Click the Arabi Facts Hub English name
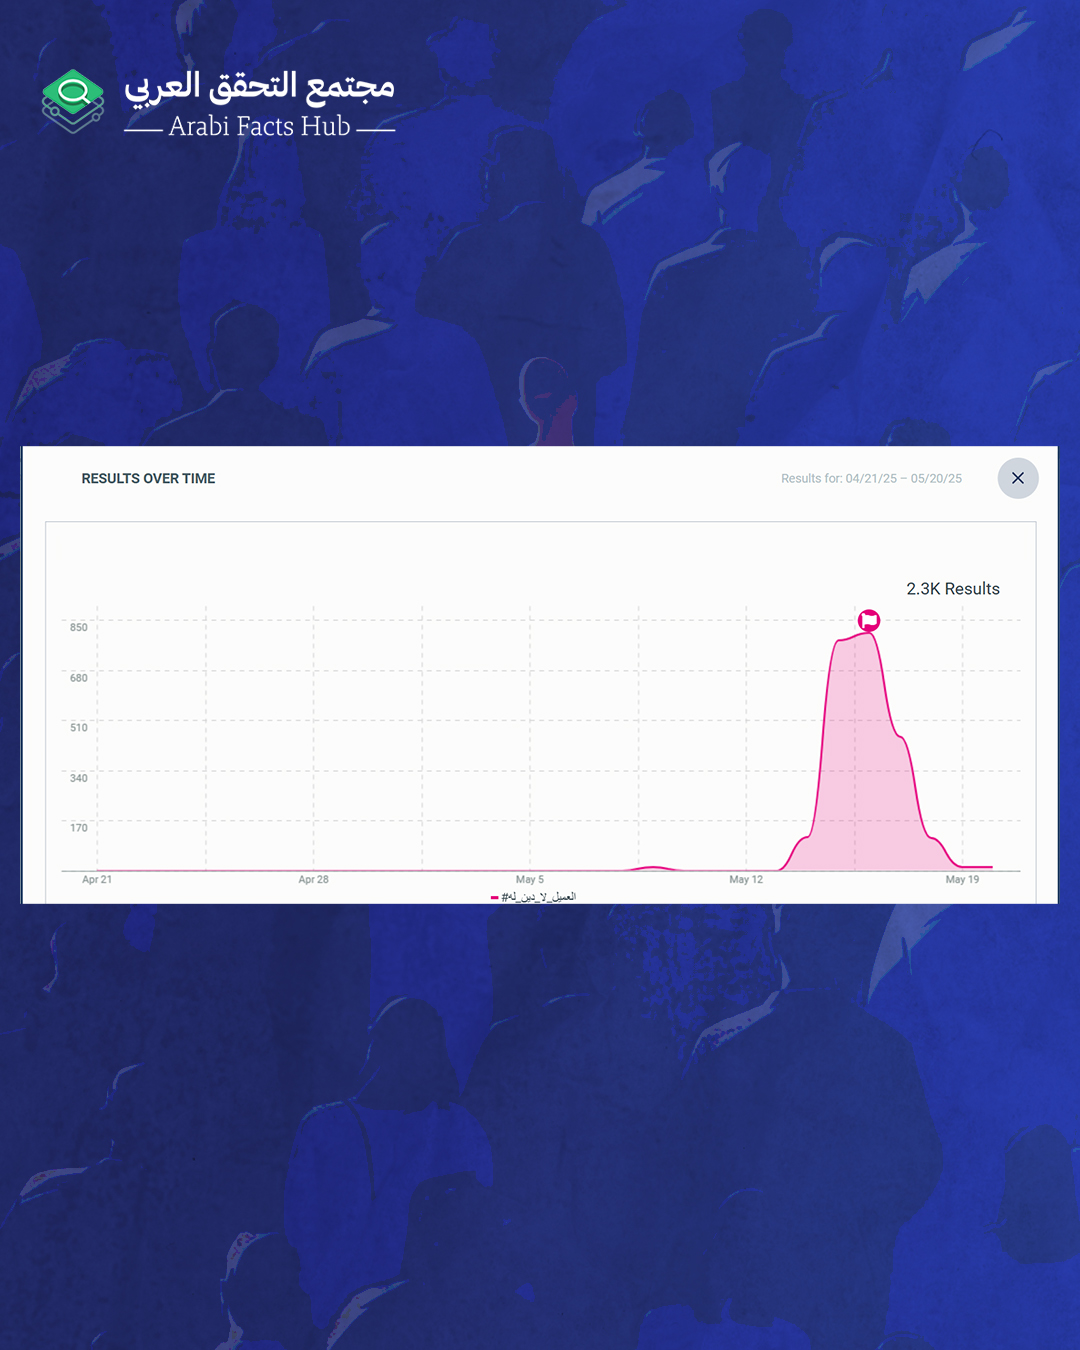 coord(259,127)
